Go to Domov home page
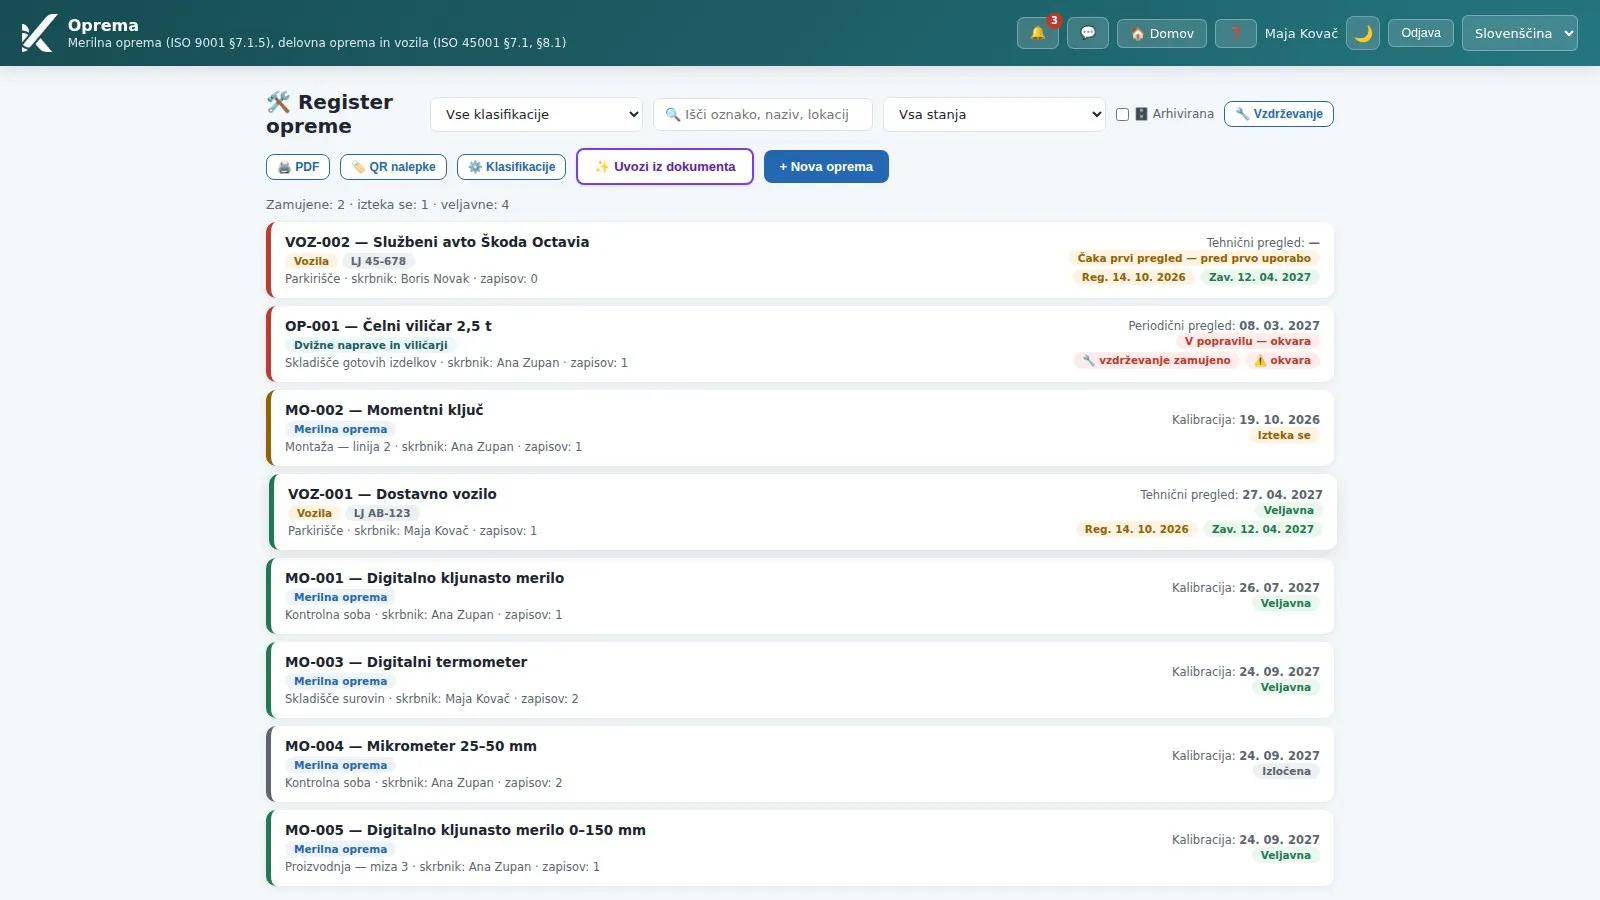 point(1162,33)
